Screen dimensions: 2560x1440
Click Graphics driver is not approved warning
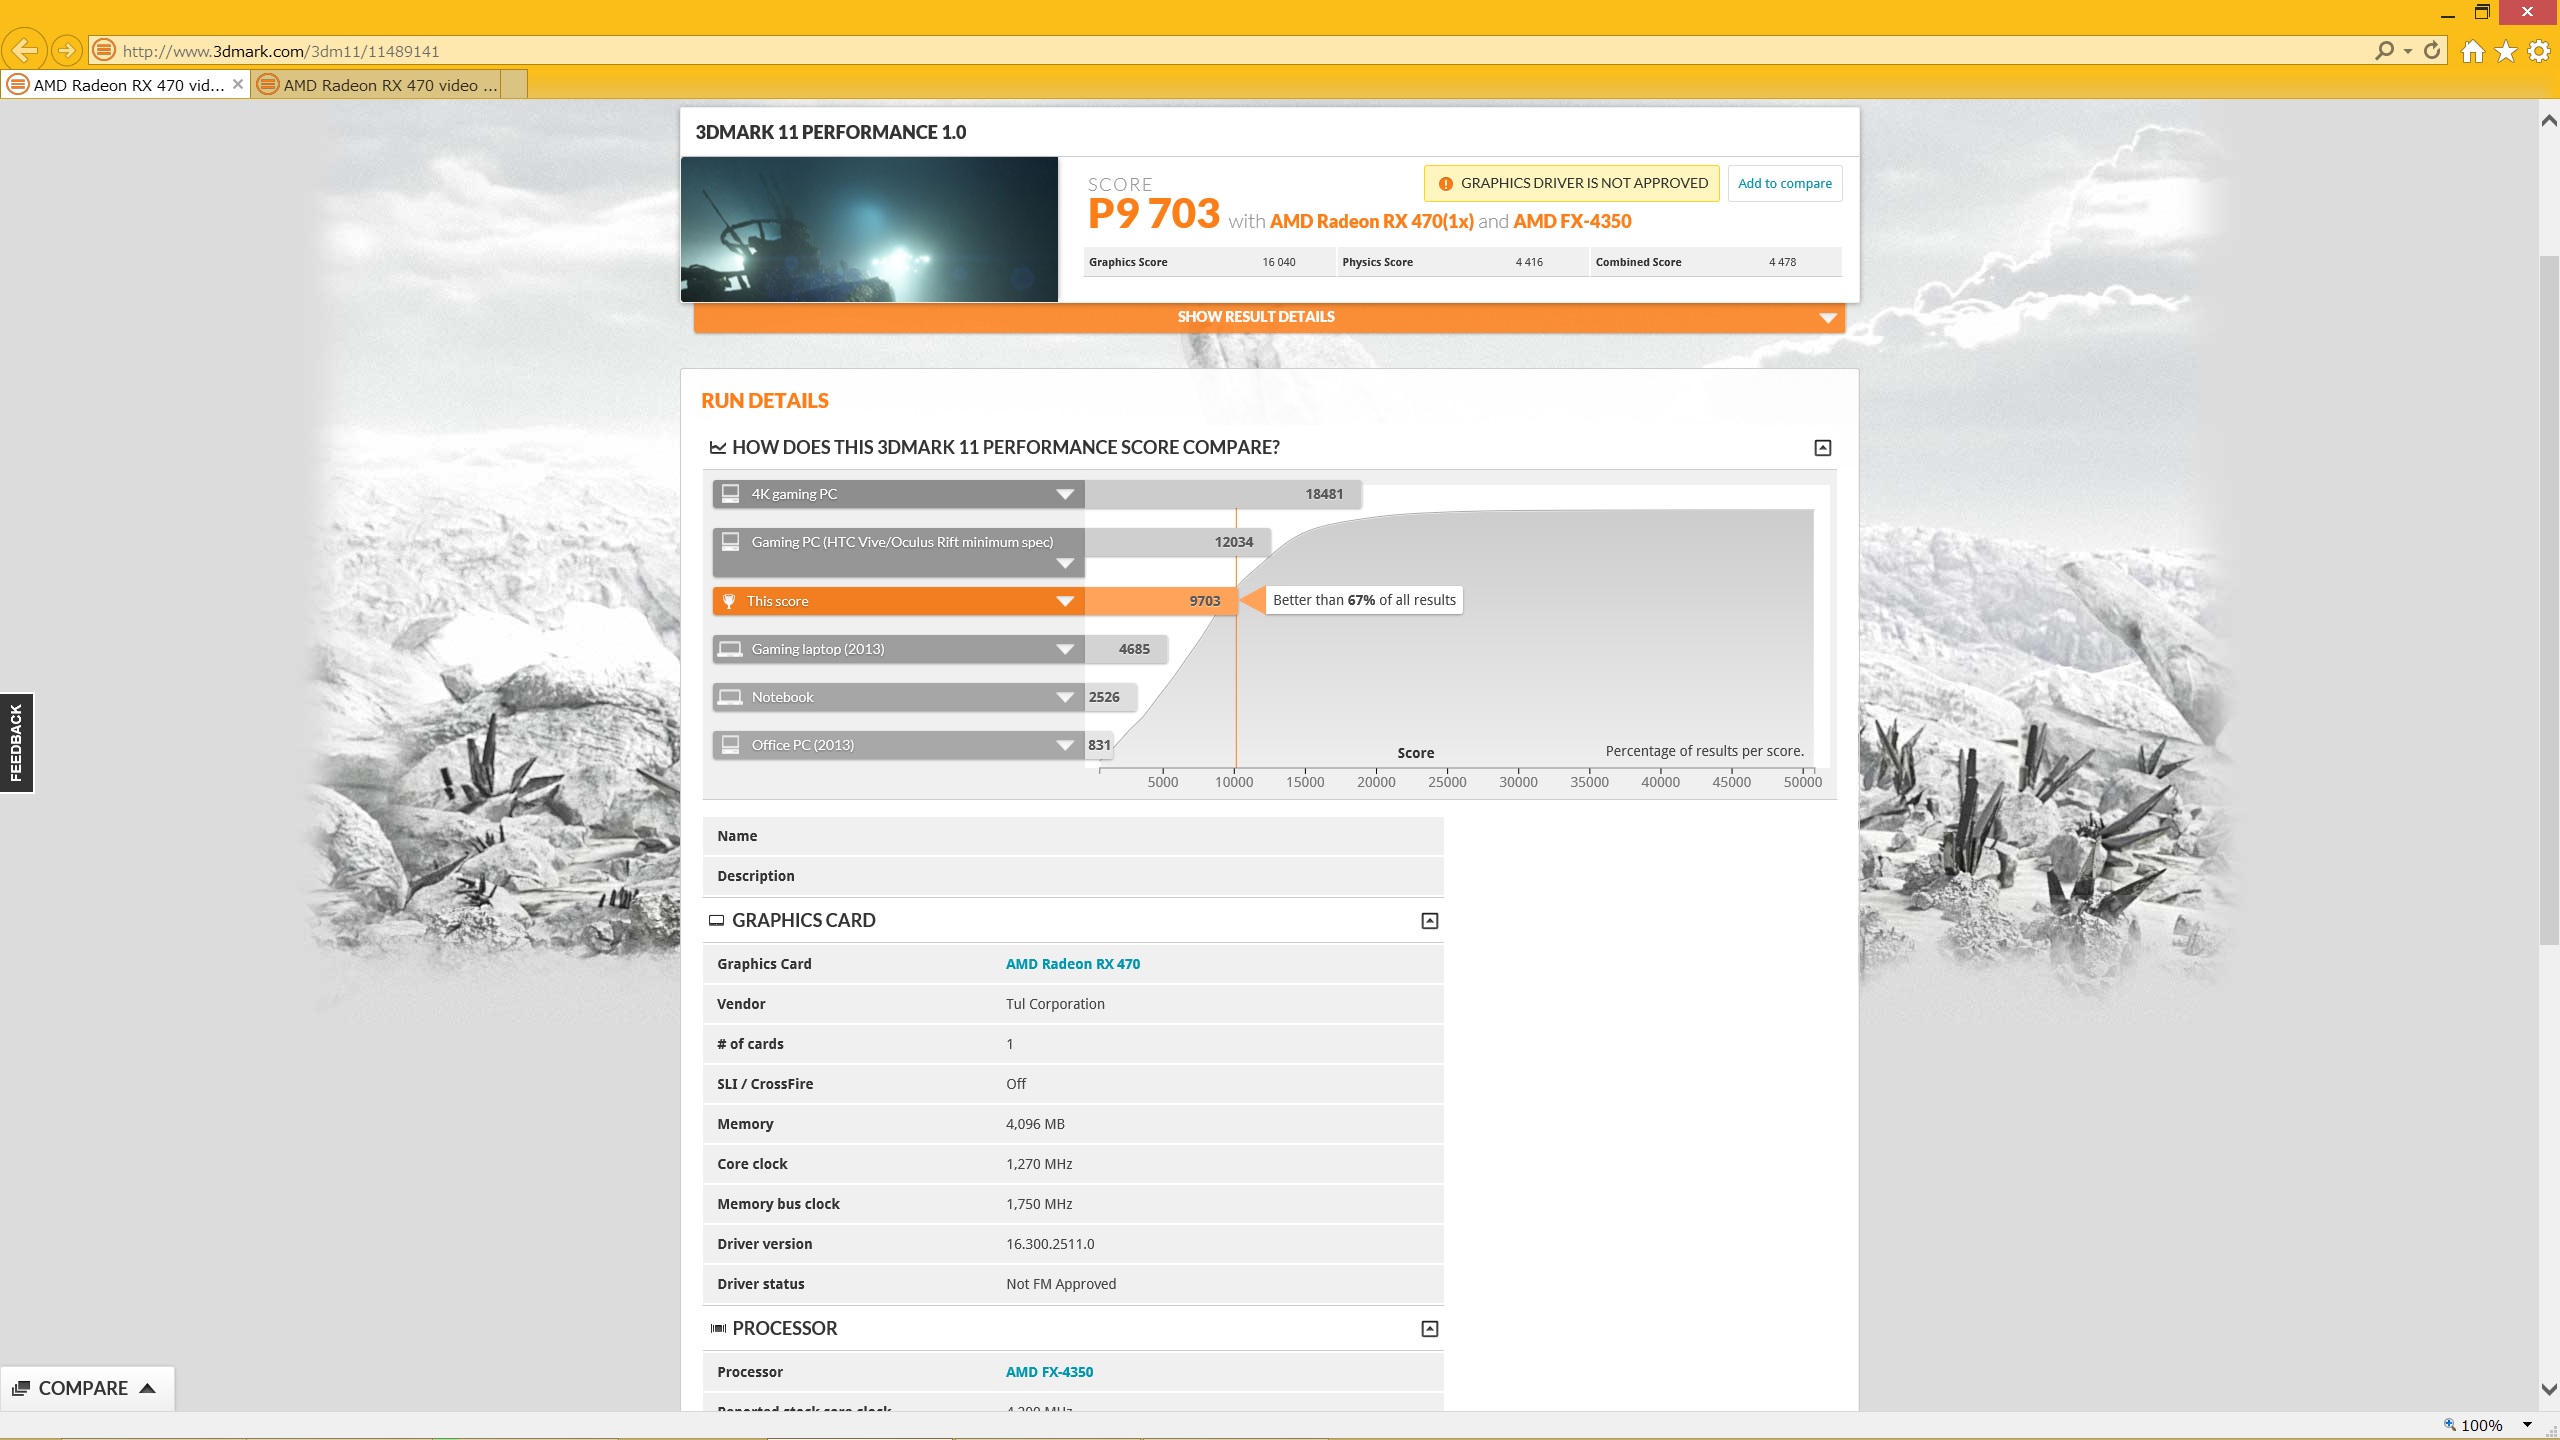(x=1572, y=183)
